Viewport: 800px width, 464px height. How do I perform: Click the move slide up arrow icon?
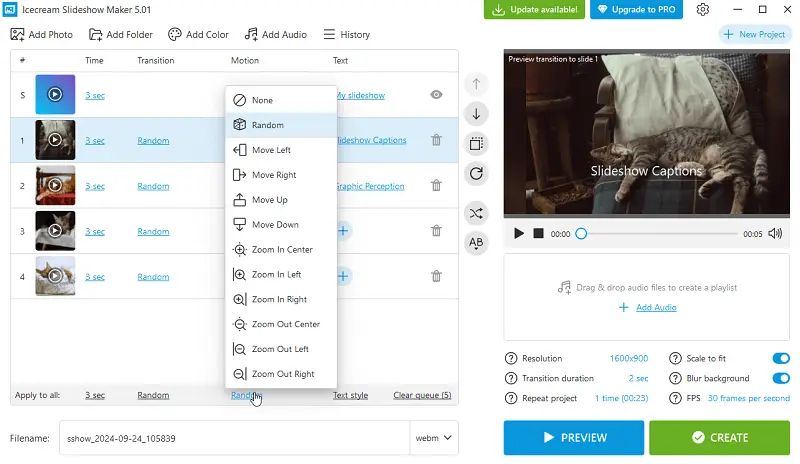476,85
